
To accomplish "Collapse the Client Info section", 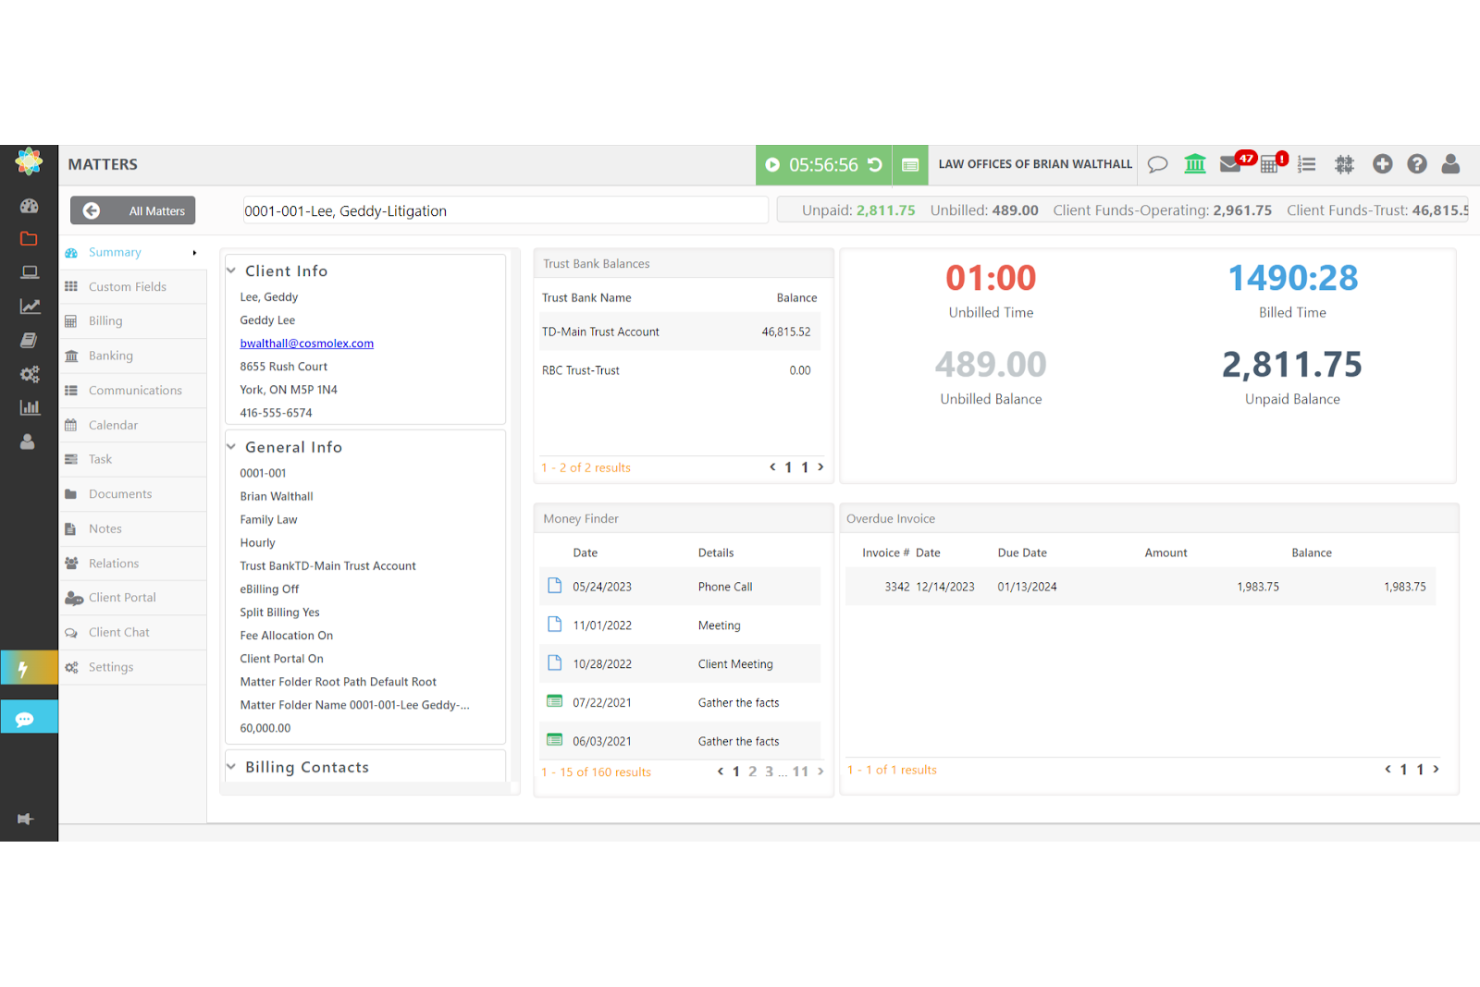I will click(231, 270).
